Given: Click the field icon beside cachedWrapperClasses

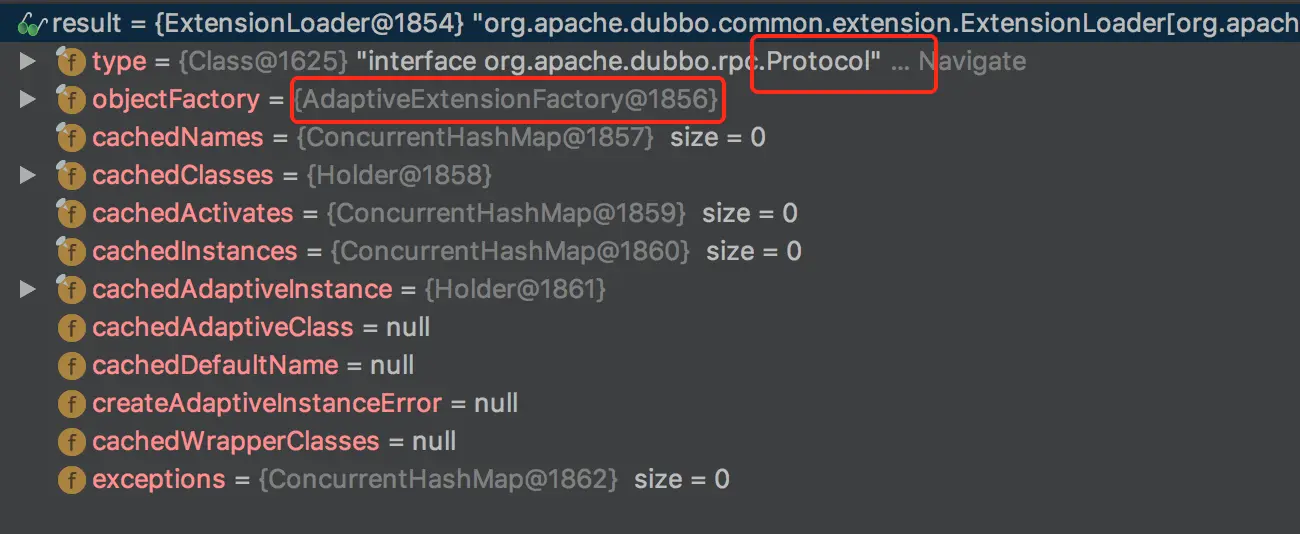Looking at the screenshot, I should [x=71, y=442].
